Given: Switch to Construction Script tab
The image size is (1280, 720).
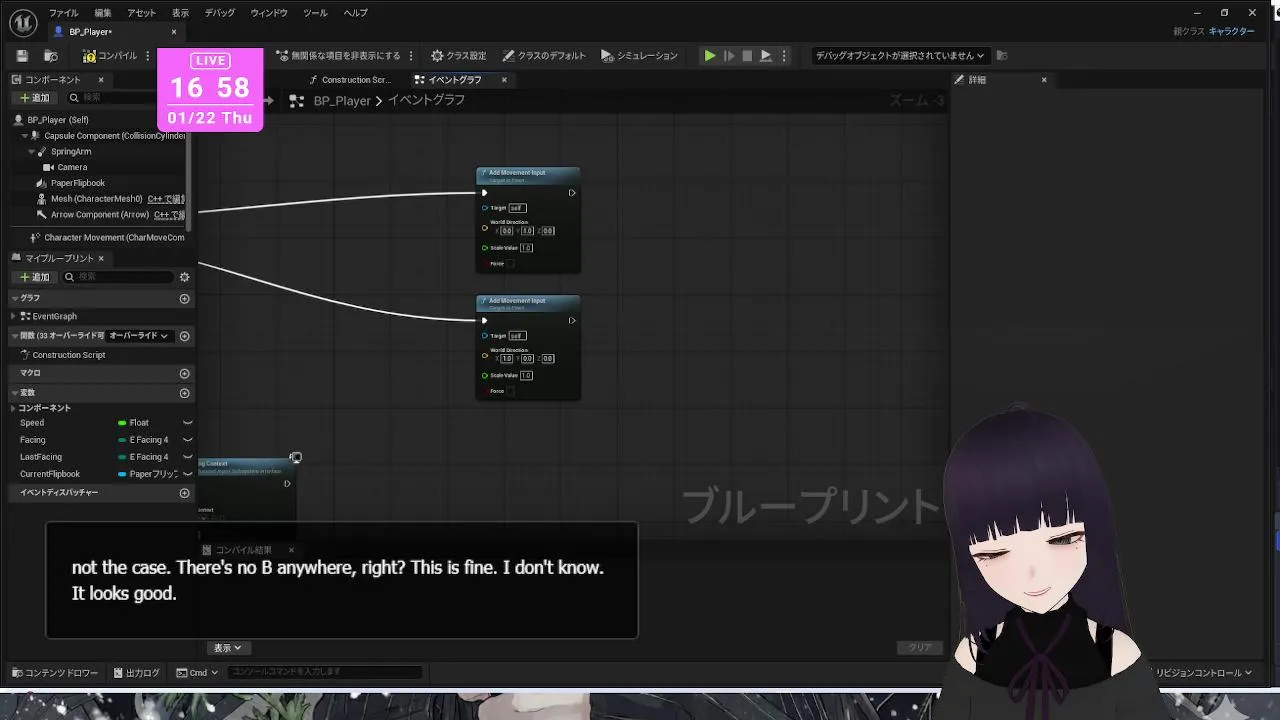Looking at the screenshot, I should point(350,80).
